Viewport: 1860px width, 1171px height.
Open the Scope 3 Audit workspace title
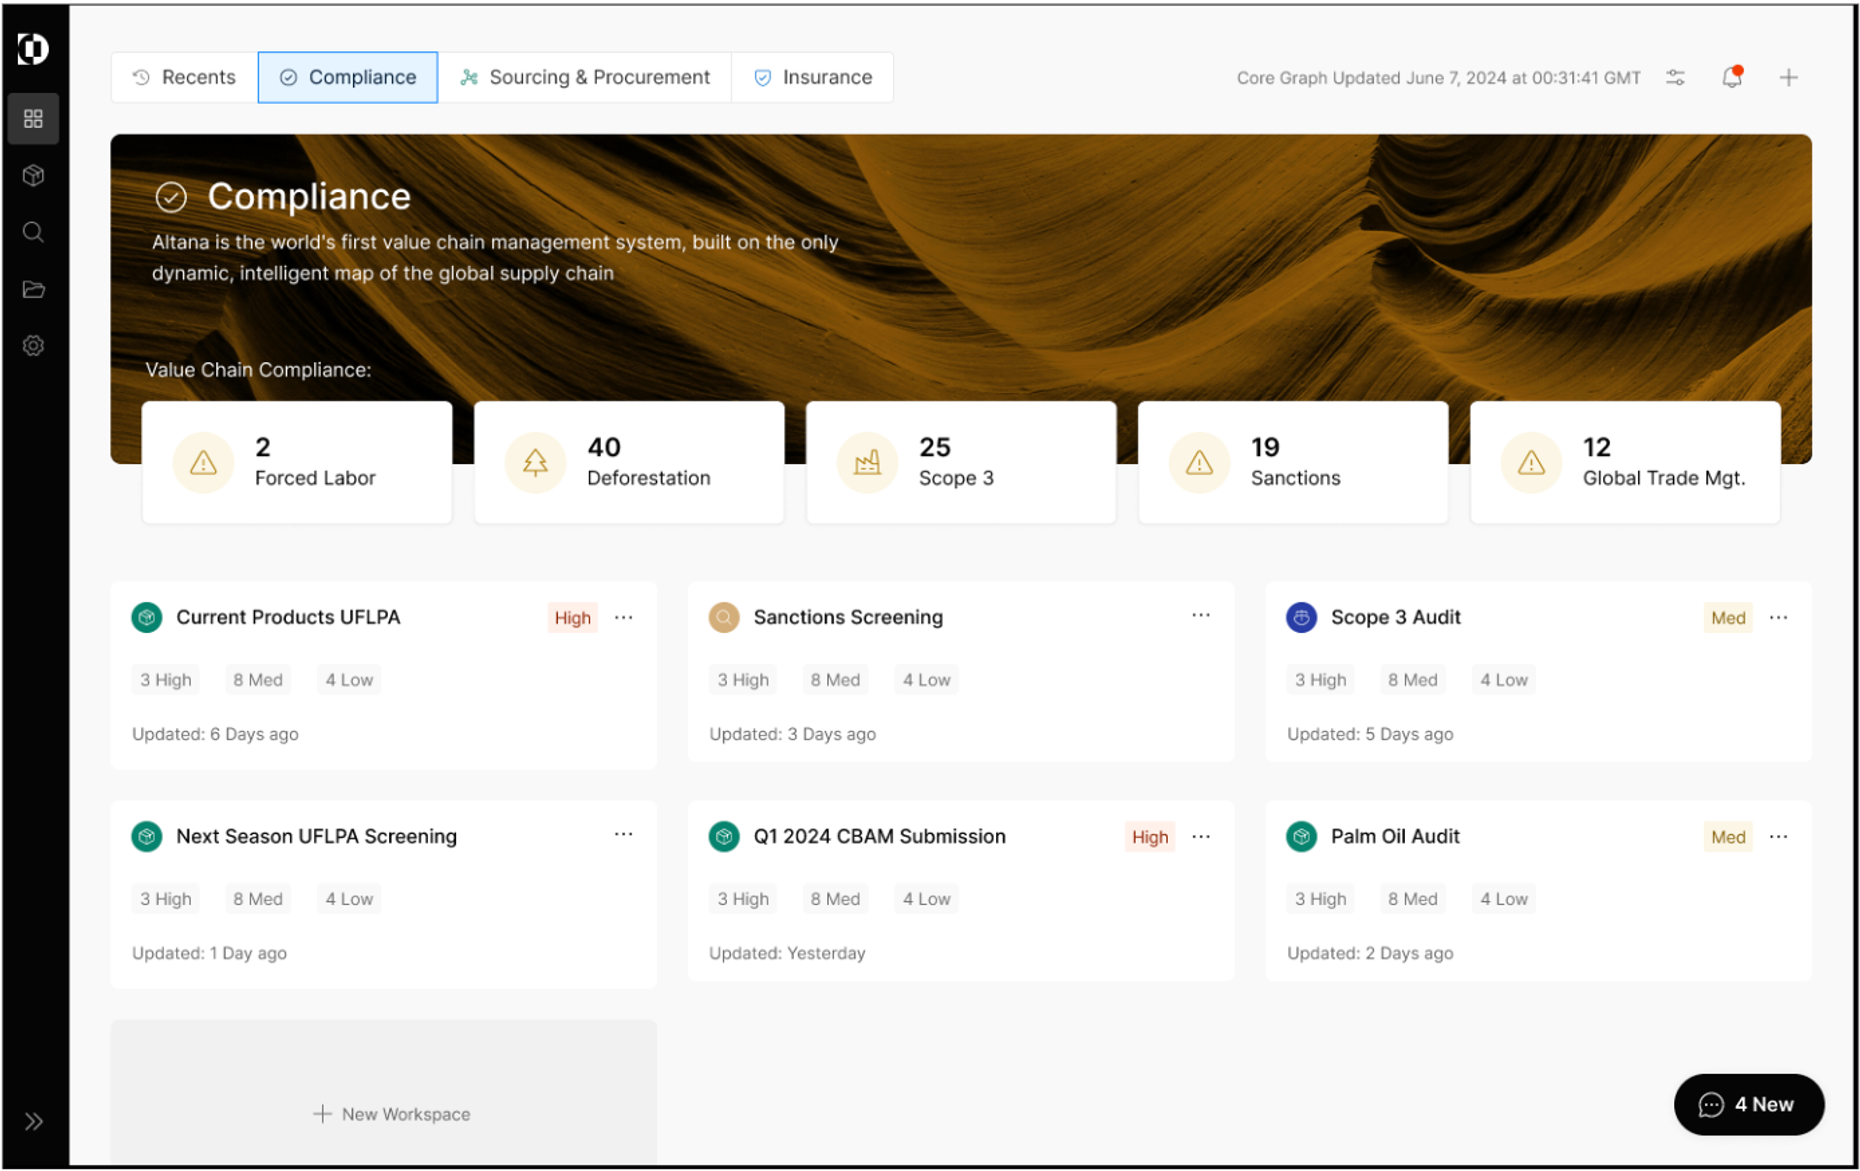[1395, 617]
